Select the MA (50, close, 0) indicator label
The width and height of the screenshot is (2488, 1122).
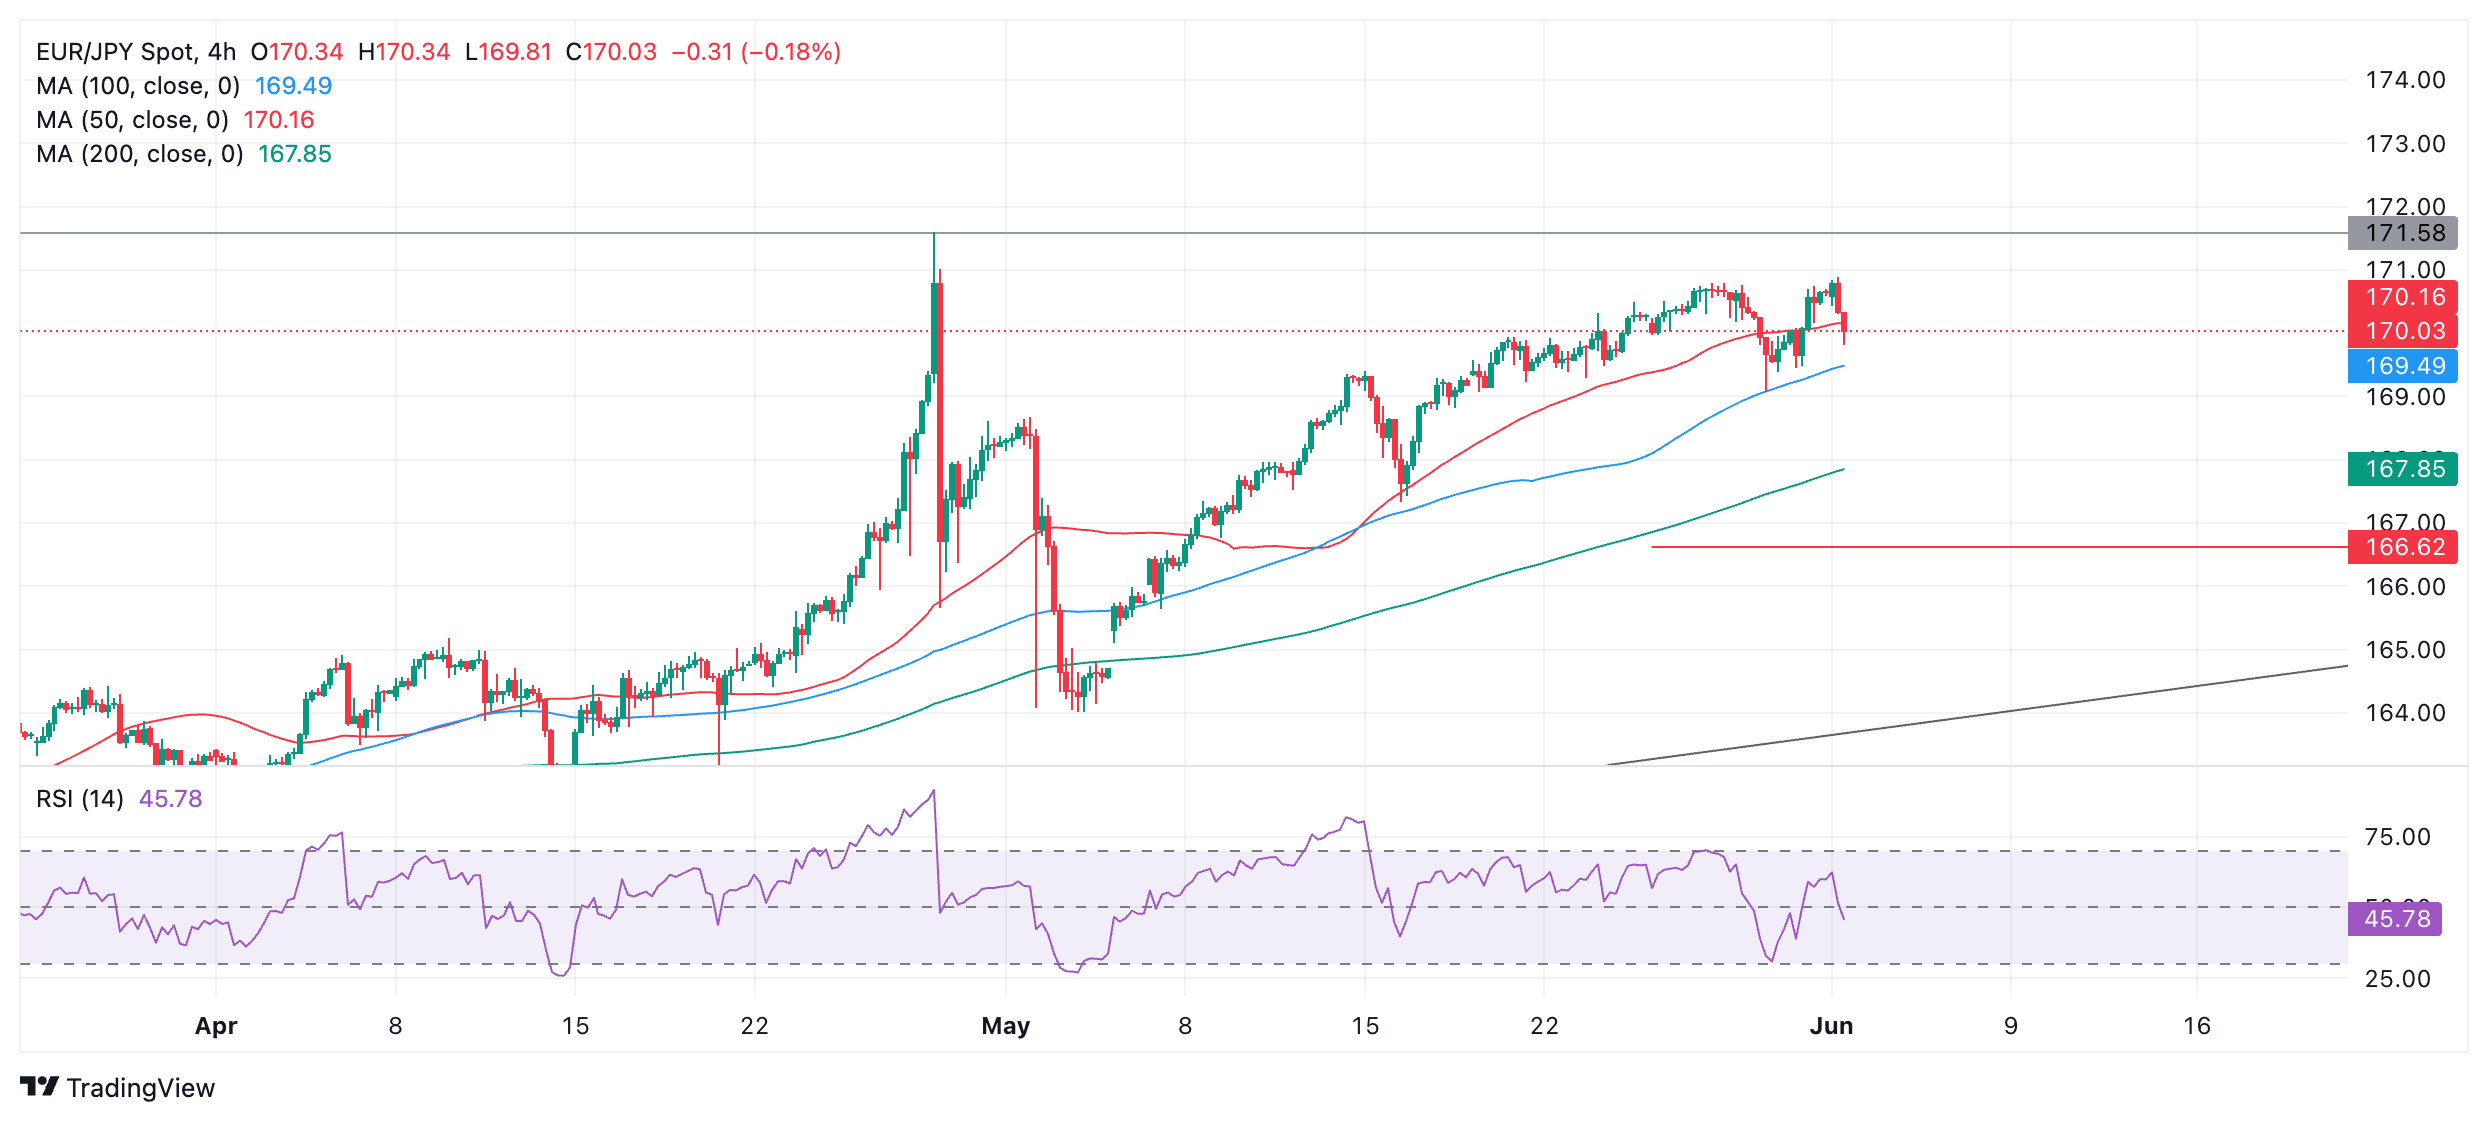pos(132,120)
